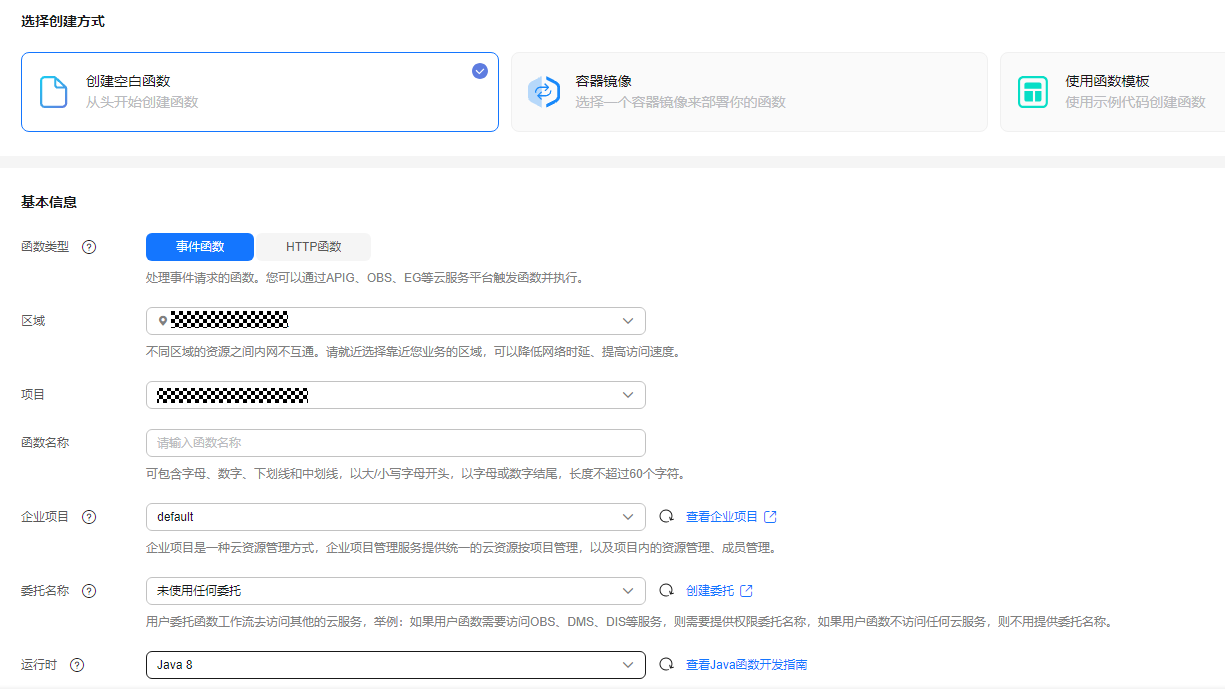Open 查看Java函数开发指南 link
This screenshot has height=694, width=1225.
pyautogui.click(x=746, y=665)
